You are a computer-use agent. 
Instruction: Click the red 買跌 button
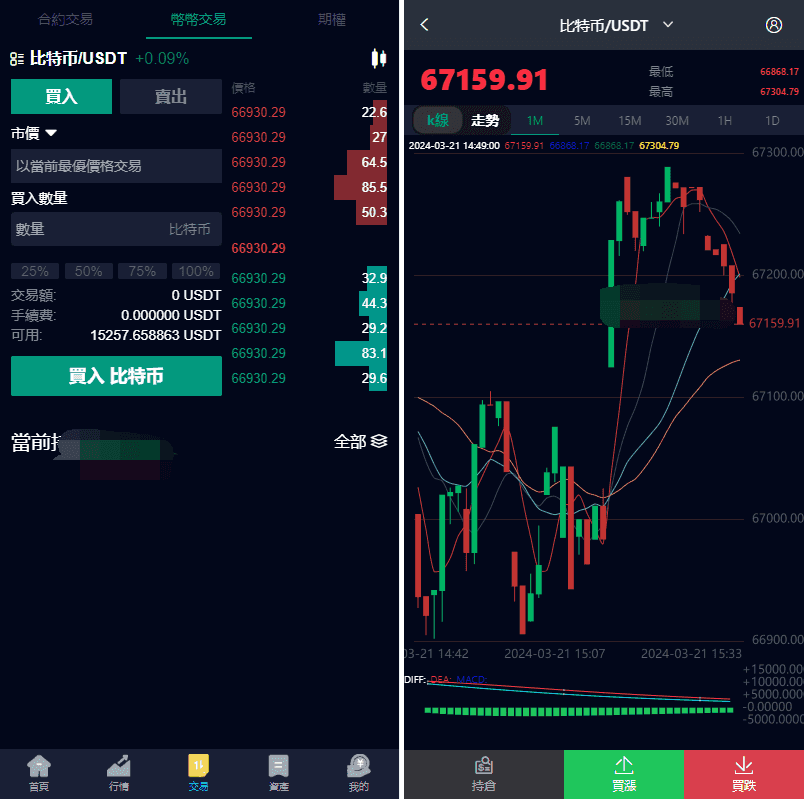(x=743, y=774)
